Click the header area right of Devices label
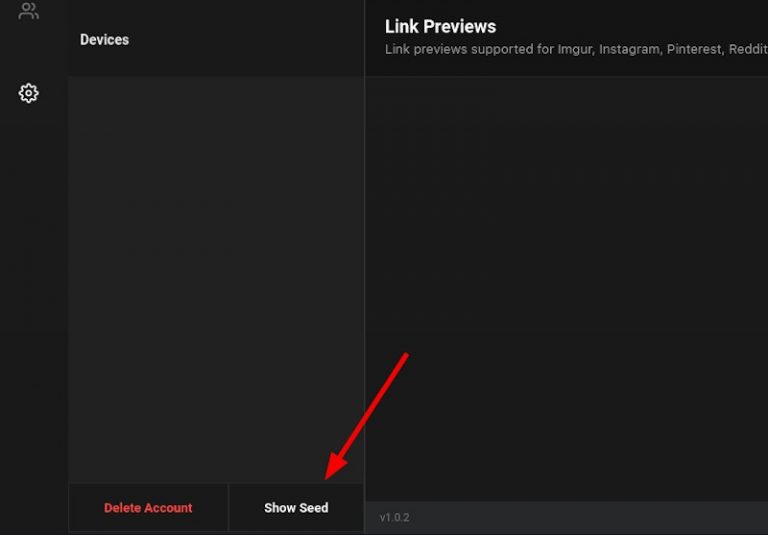This screenshot has height=535, width=768. click(250, 40)
